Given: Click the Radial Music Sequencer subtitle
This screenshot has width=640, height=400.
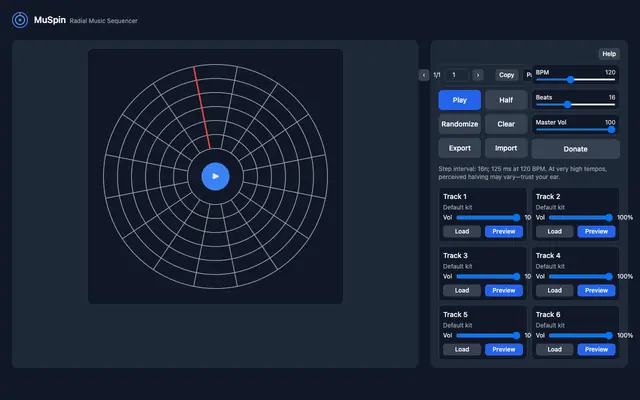Looking at the screenshot, I should (x=103, y=21).
